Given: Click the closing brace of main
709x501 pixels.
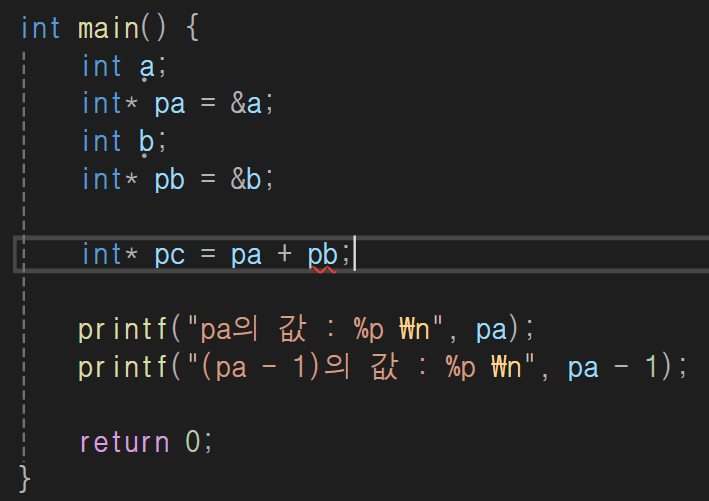Looking at the screenshot, I should pyautogui.click(x=25, y=478).
